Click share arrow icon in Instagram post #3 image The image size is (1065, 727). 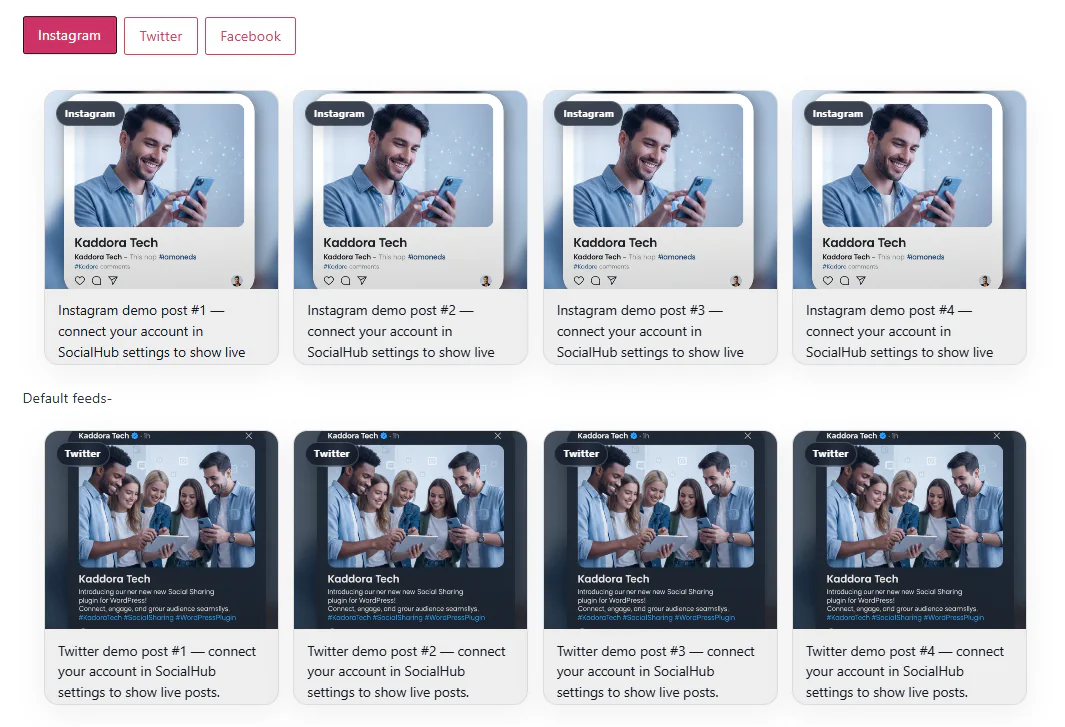[612, 281]
